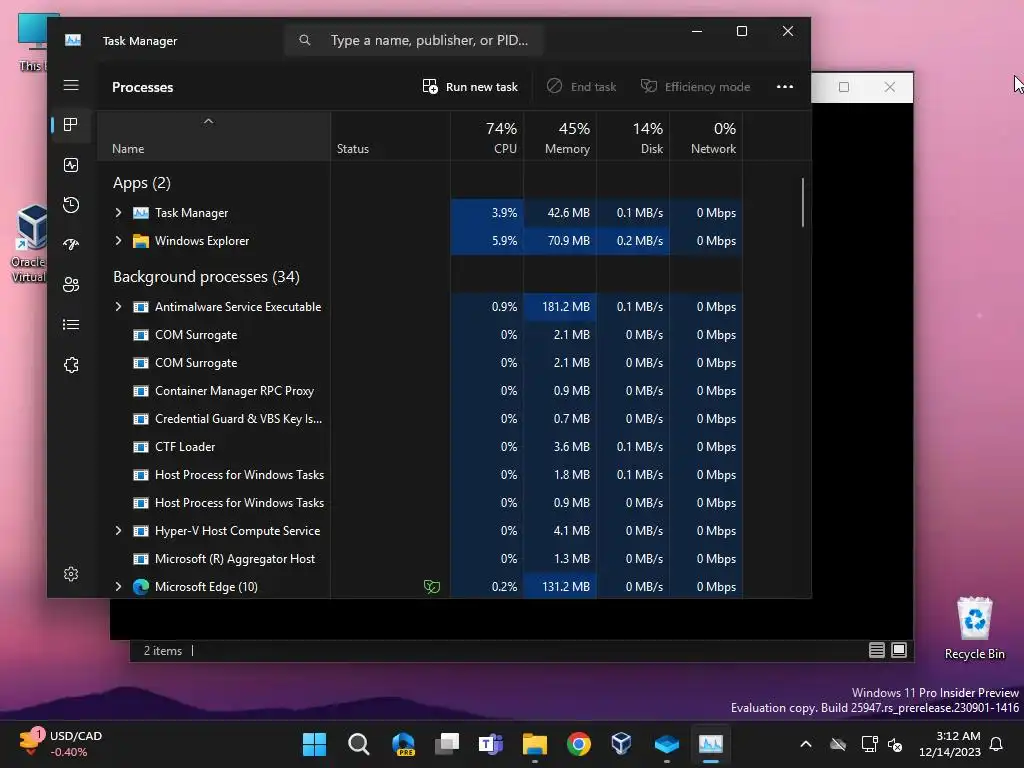Open Task Manager settings gear
The width and height of the screenshot is (1024, 768).
tap(71, 574)
